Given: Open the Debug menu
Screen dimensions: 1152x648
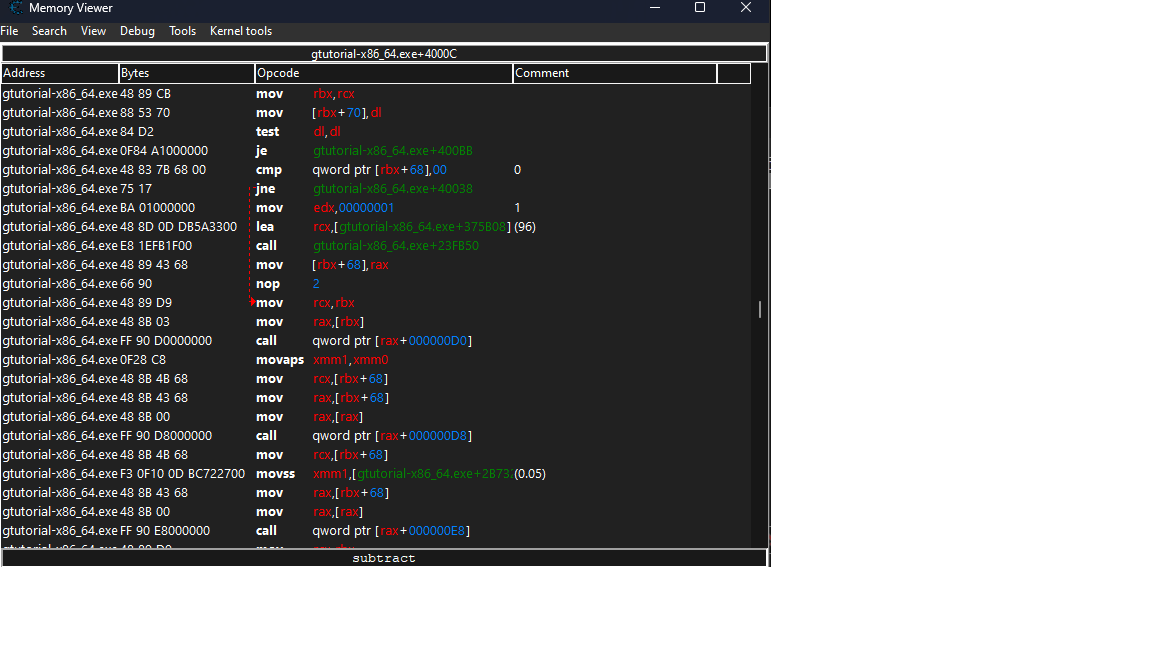Looking at the screenshot, I should coord(137,31).
